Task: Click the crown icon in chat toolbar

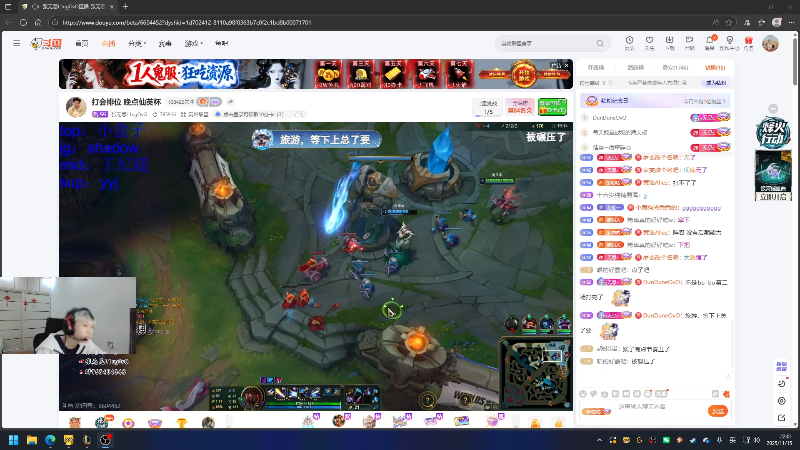Action: coord(605,394)
